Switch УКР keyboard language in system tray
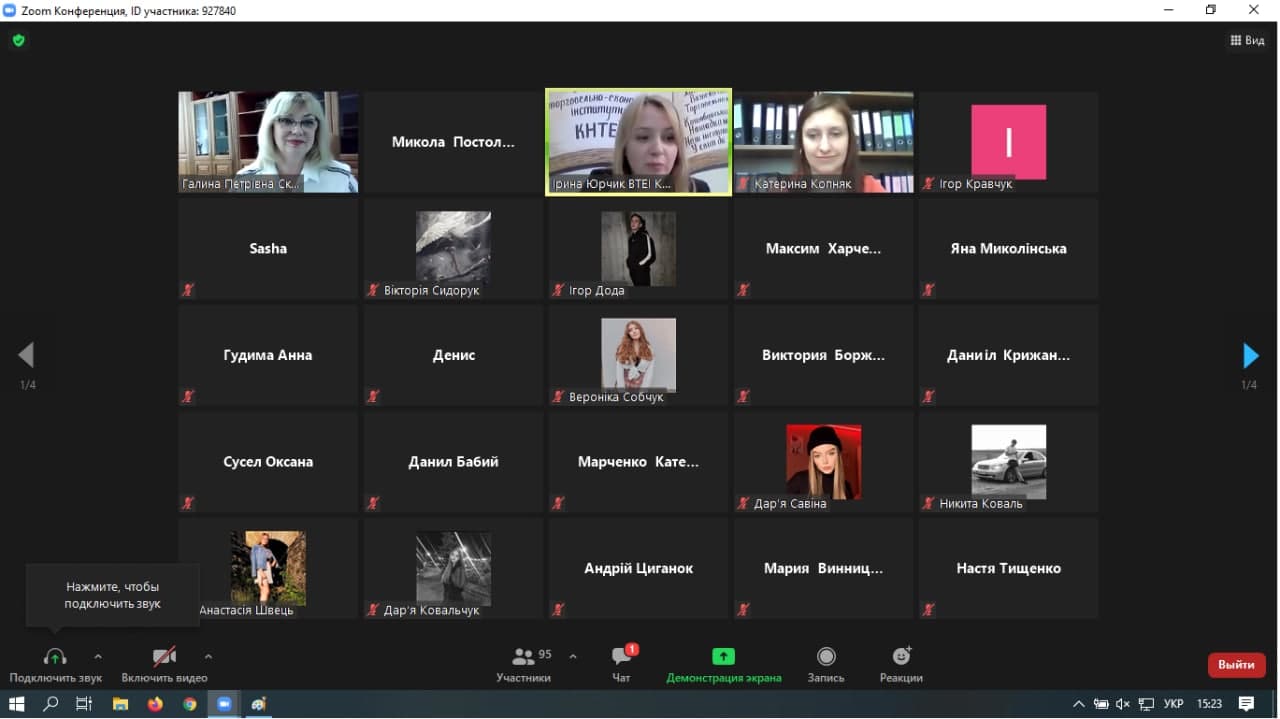The height and width of the screenshot is (719, 1280). coord(1173,704)
